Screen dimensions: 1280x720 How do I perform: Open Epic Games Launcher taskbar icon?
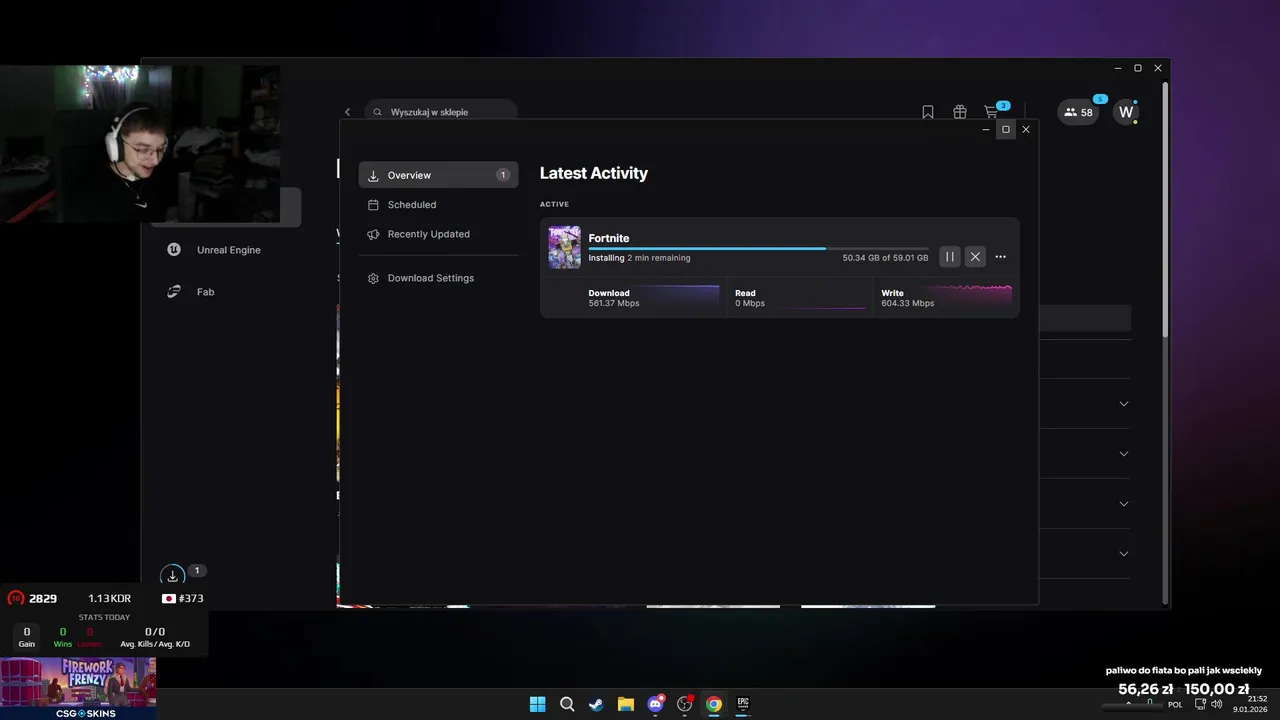tap(743, 704)
